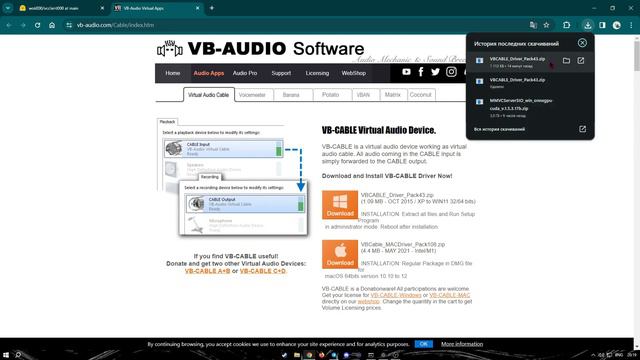The height and width of the screenshot is (360, 640).
Task: Select the Coconut tab
Action: pos(420,95)
